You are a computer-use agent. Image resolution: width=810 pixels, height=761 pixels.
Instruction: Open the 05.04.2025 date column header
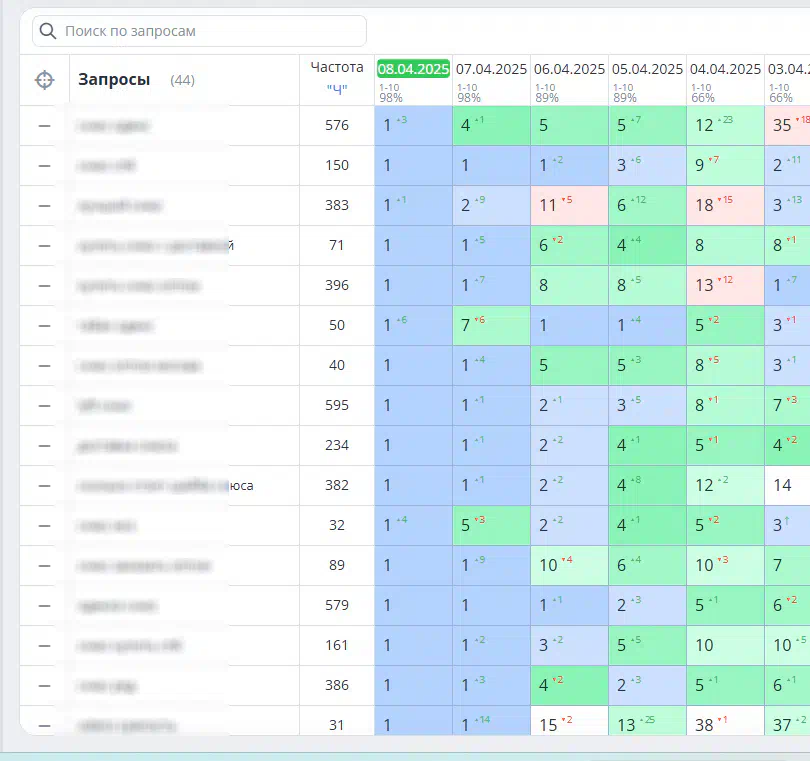pyautogui.click(x=647, y=69)
